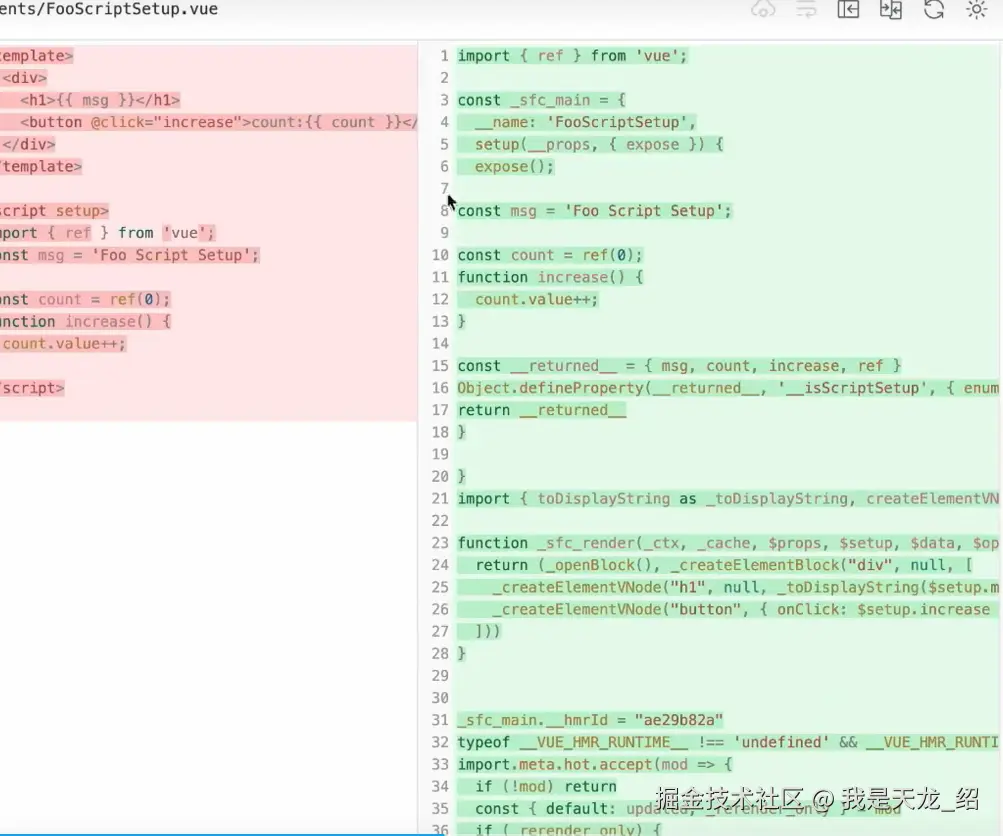This screenshot has width=1003, height=836.
Task: Click line 1 "import { ref } from 'vue';"
Action: (x=573, y=56)
